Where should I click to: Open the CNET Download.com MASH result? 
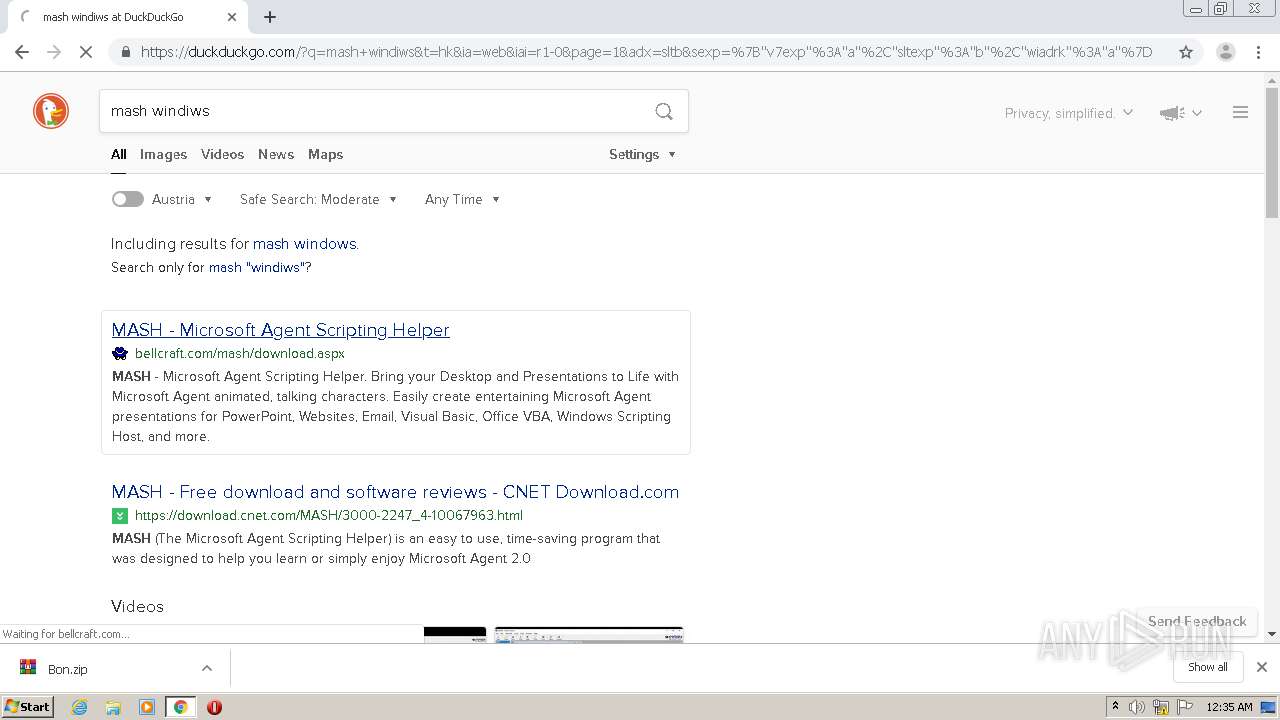point(395,492)
